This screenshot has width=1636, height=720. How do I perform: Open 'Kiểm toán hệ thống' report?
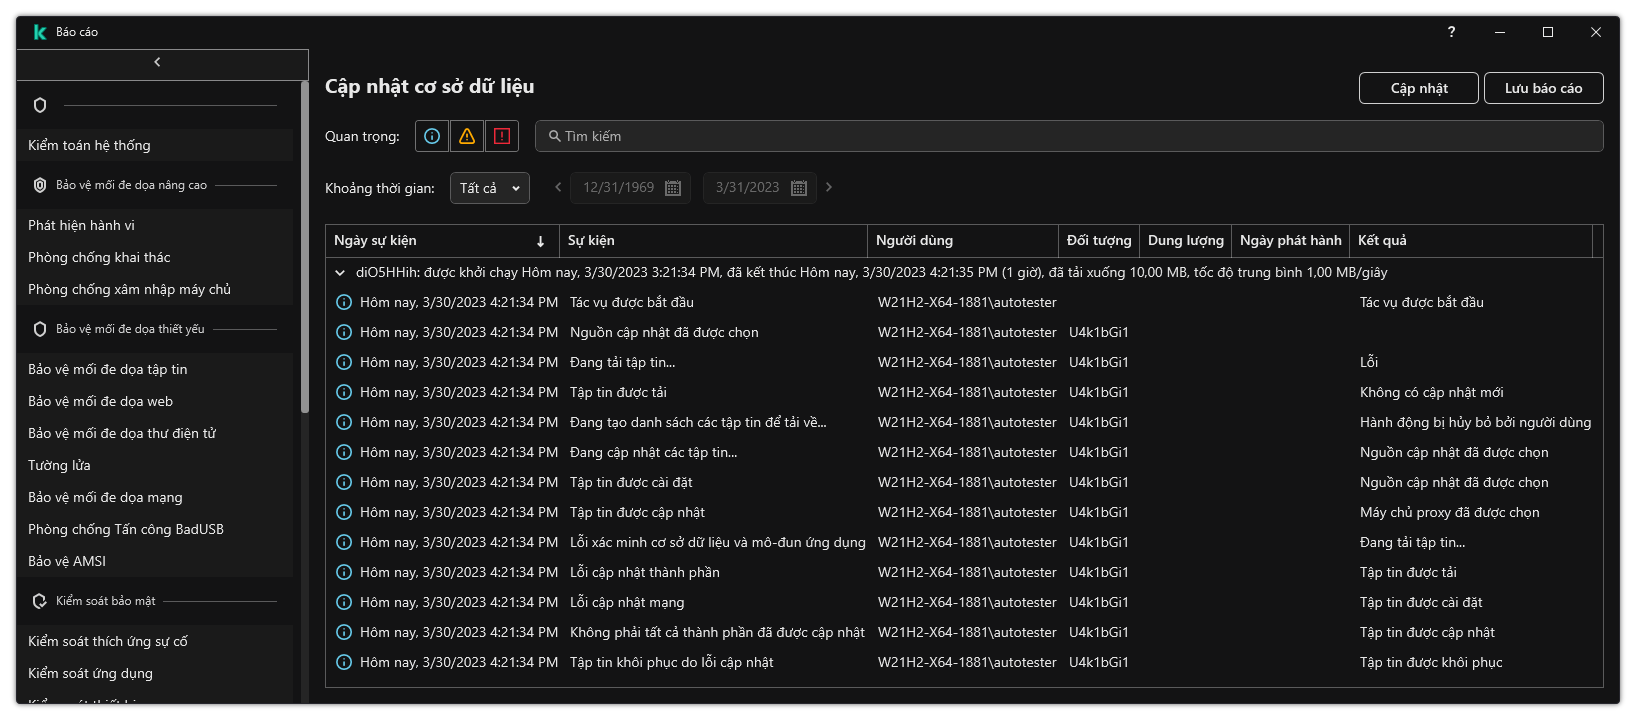tap(90, 145)
